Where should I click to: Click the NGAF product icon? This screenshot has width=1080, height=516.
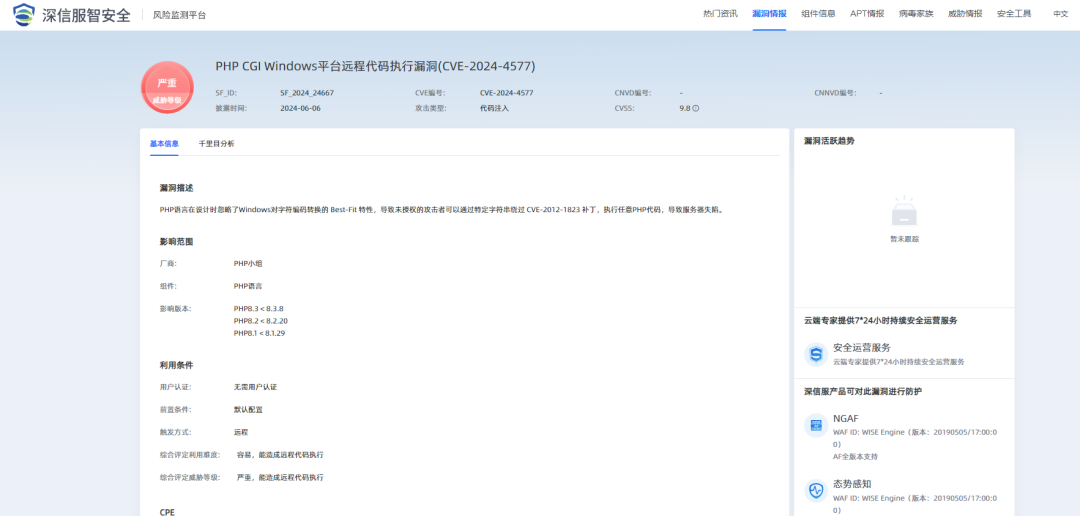click(816, 426)
